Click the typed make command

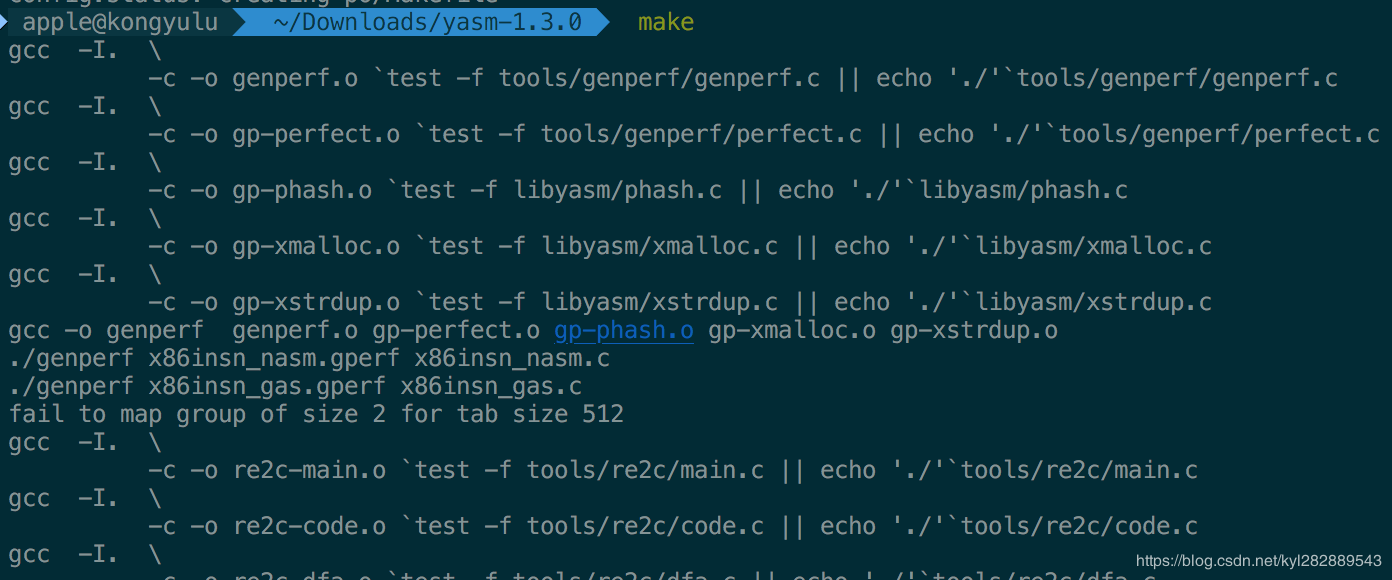665,21
